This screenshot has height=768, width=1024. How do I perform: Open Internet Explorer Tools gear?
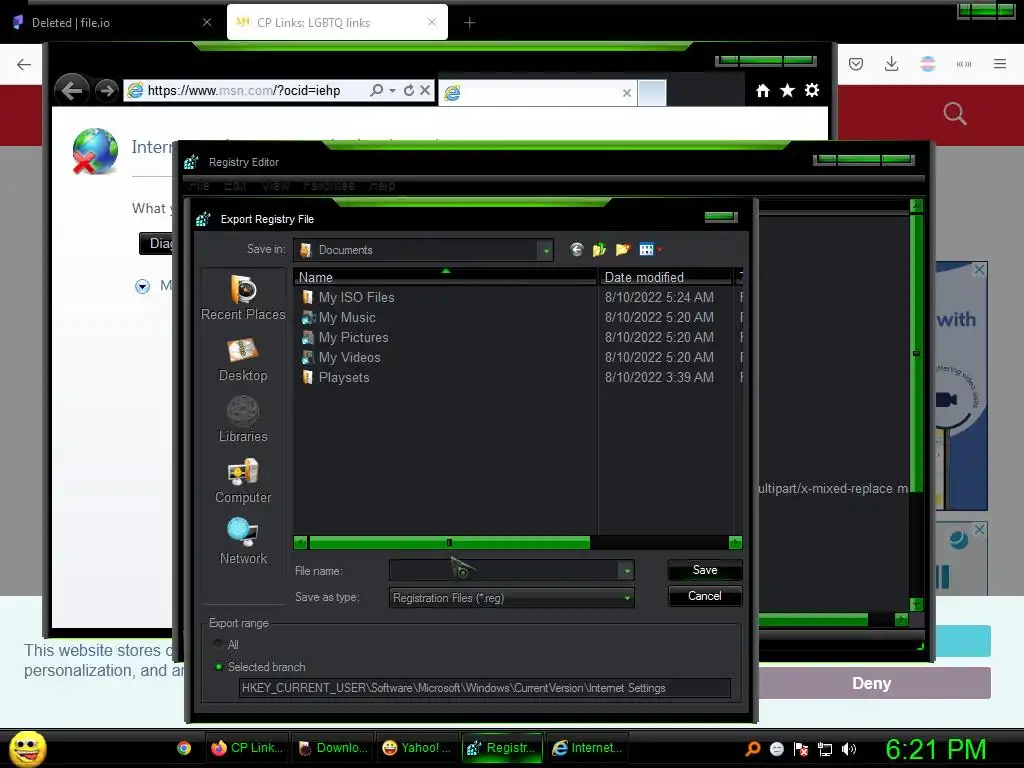812,90
